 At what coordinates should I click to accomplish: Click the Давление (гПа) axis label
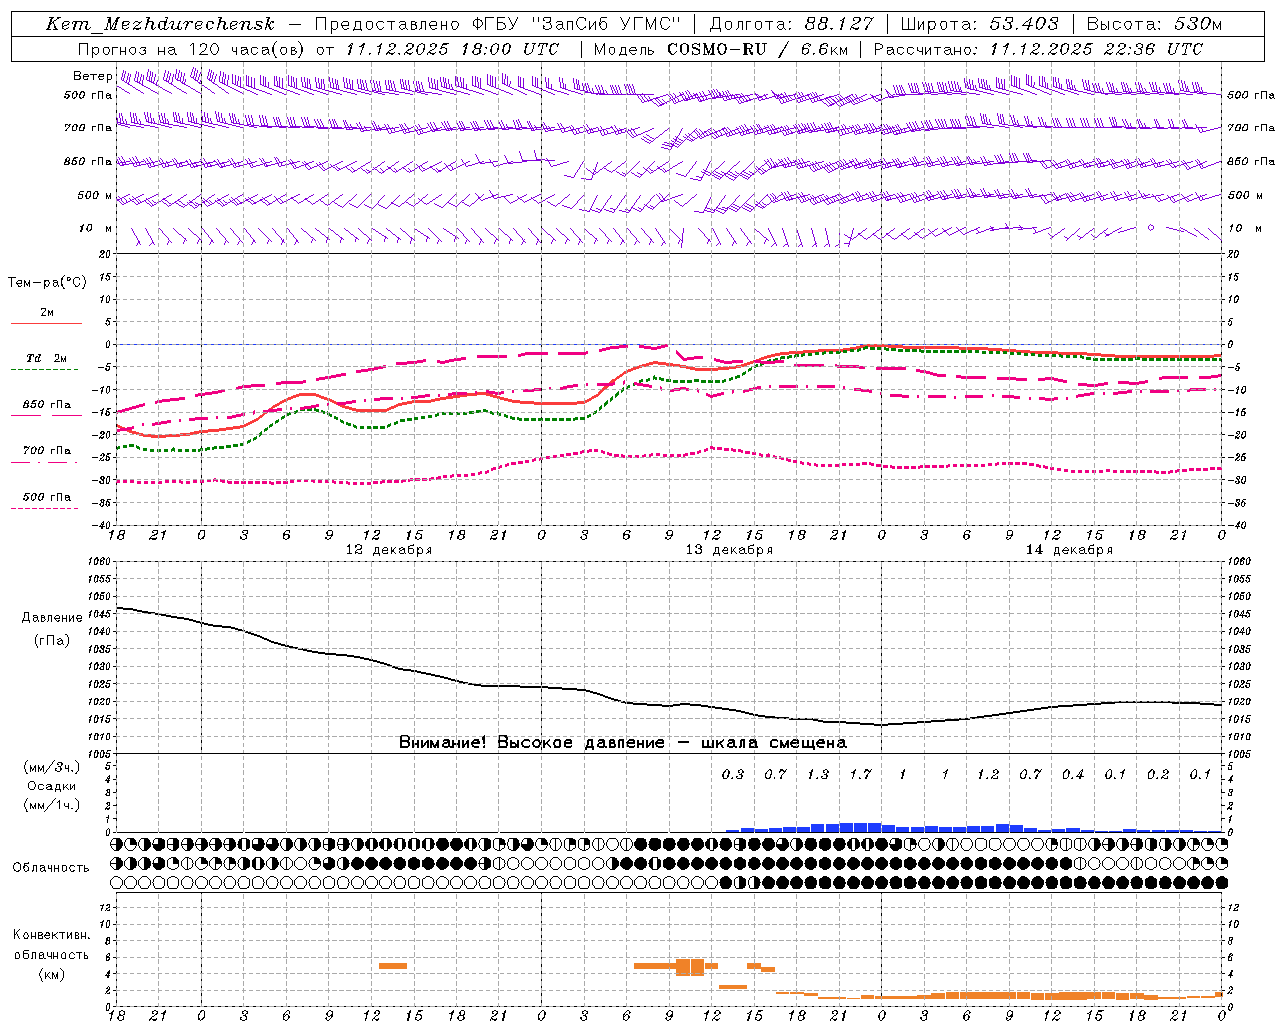point(52,629)
